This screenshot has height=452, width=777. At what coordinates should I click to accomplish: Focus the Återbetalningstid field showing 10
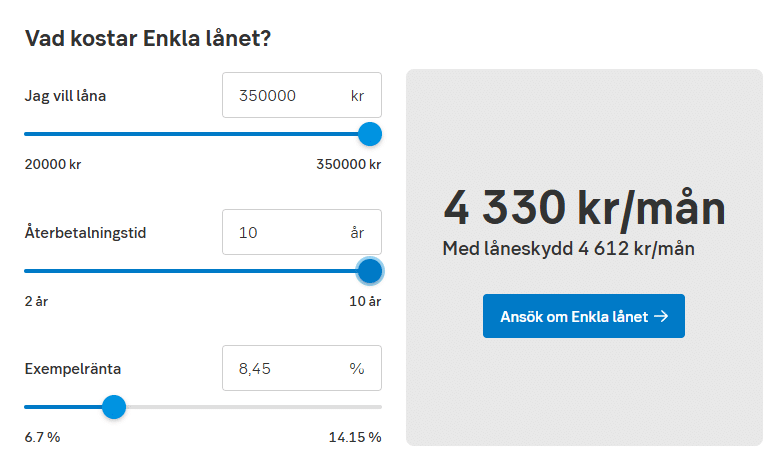point(302,232)
